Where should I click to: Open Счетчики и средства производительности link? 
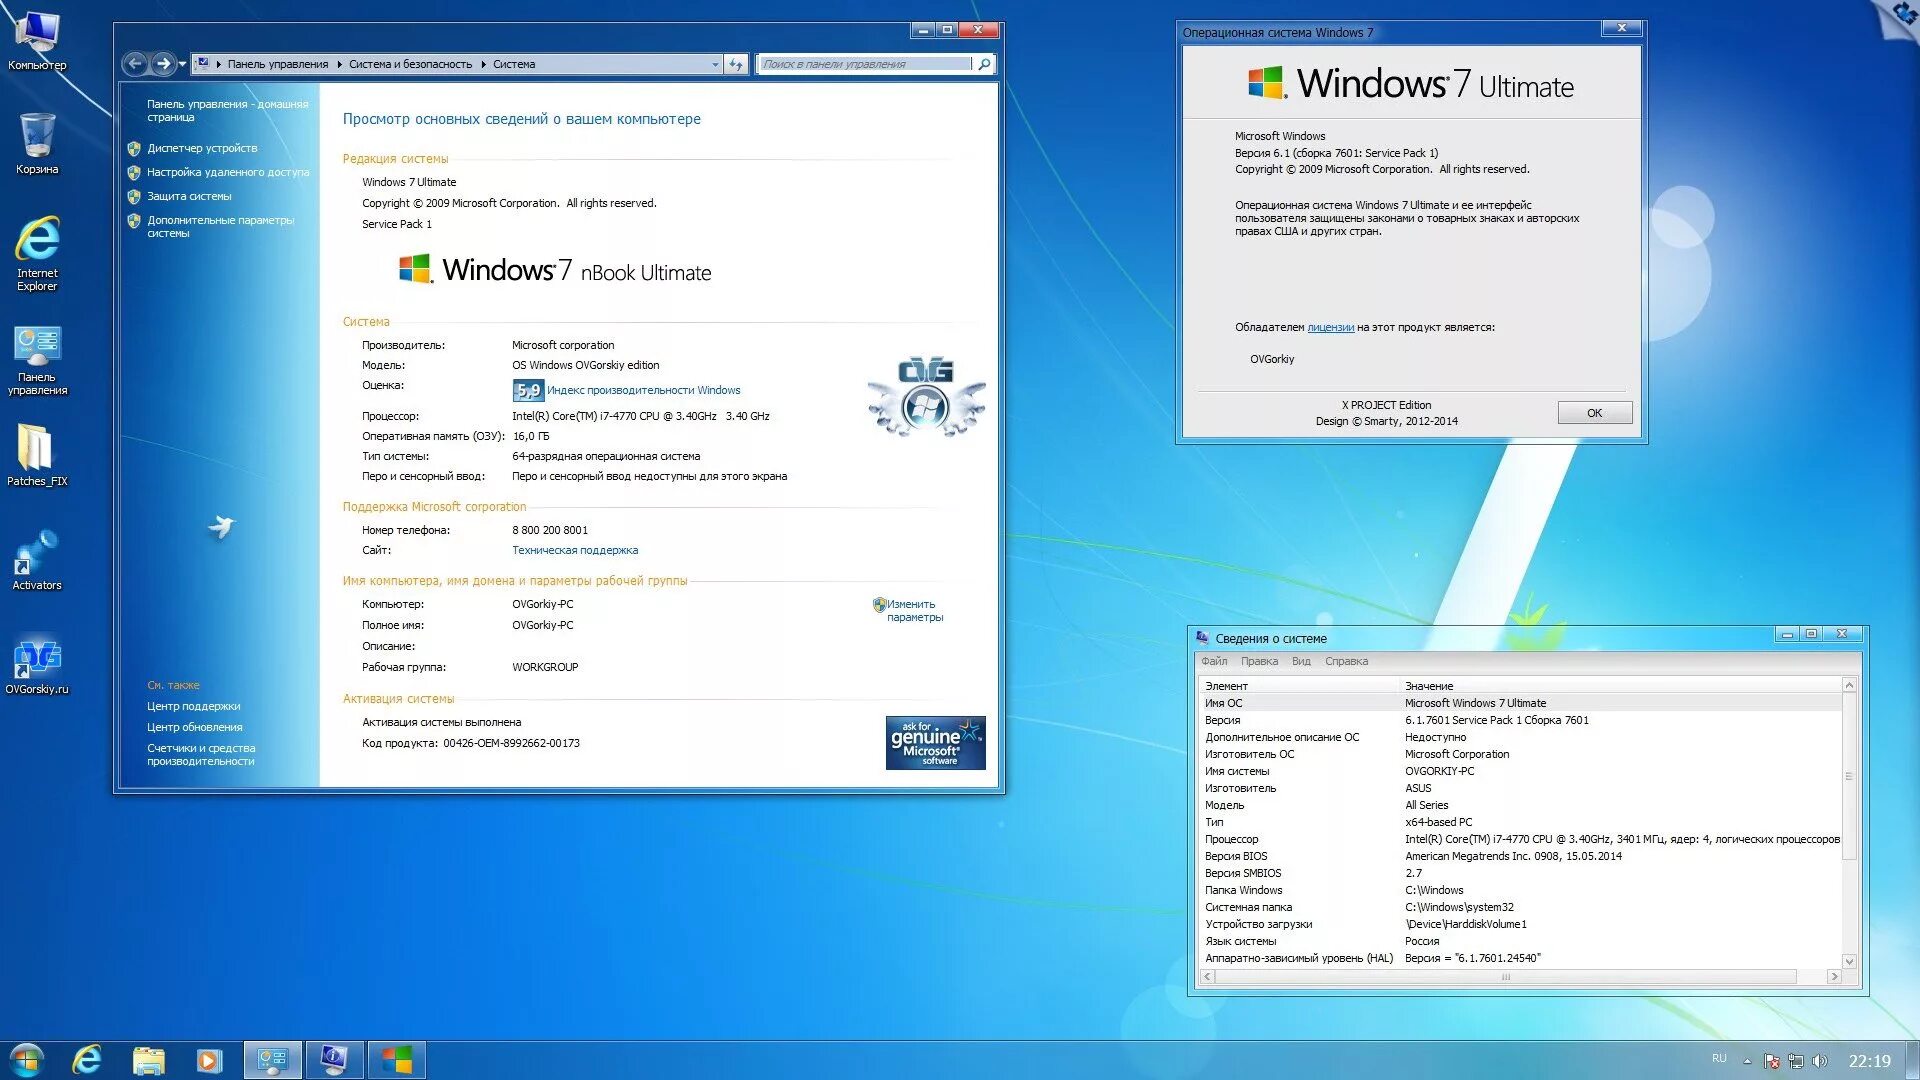[x=201, y=754]
